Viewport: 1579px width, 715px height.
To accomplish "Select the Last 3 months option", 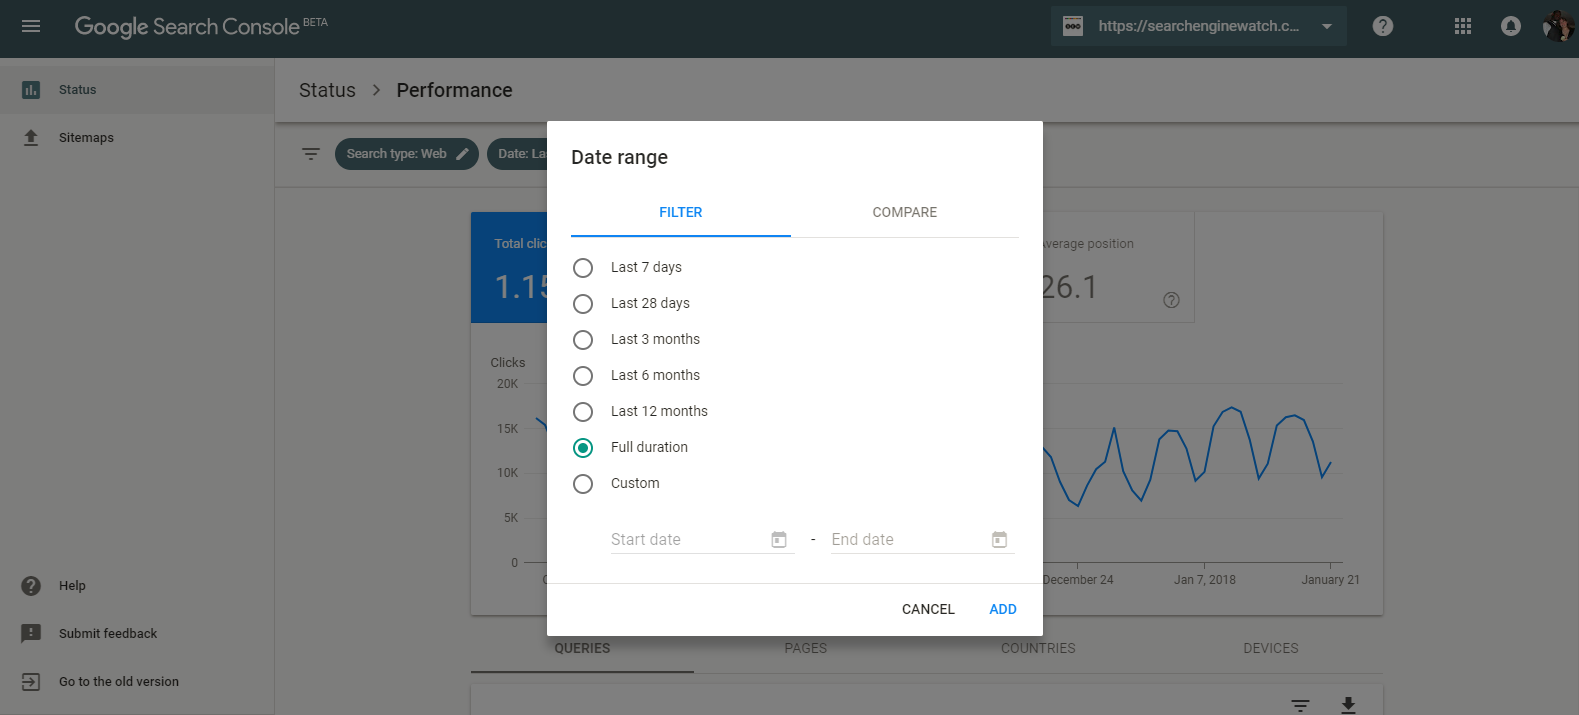I will pyautogui.click(x=583, y=340).
